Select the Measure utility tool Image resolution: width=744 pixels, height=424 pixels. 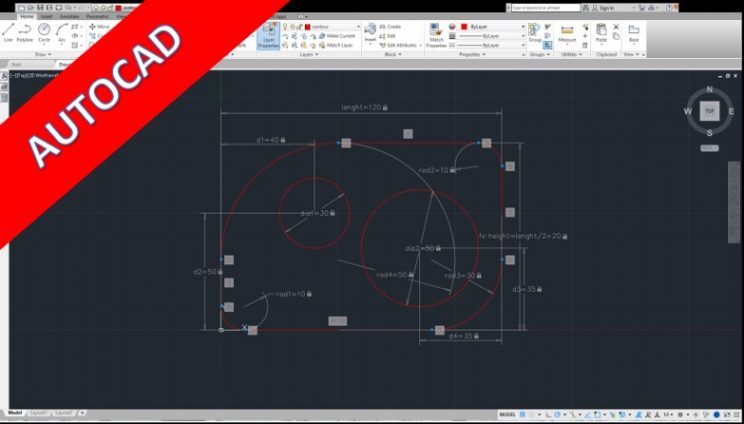click(567, 33)
